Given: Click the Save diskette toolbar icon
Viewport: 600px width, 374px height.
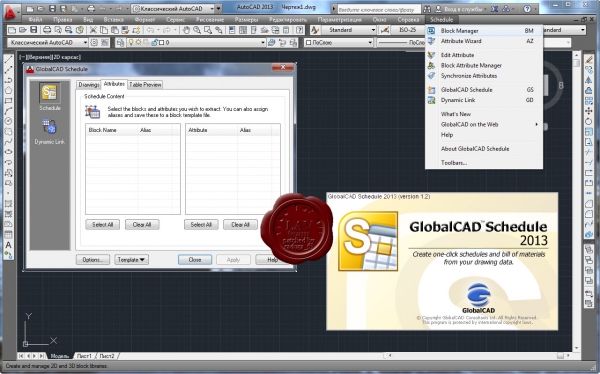Looking at the screenshot, I should [x=33, y=30].
